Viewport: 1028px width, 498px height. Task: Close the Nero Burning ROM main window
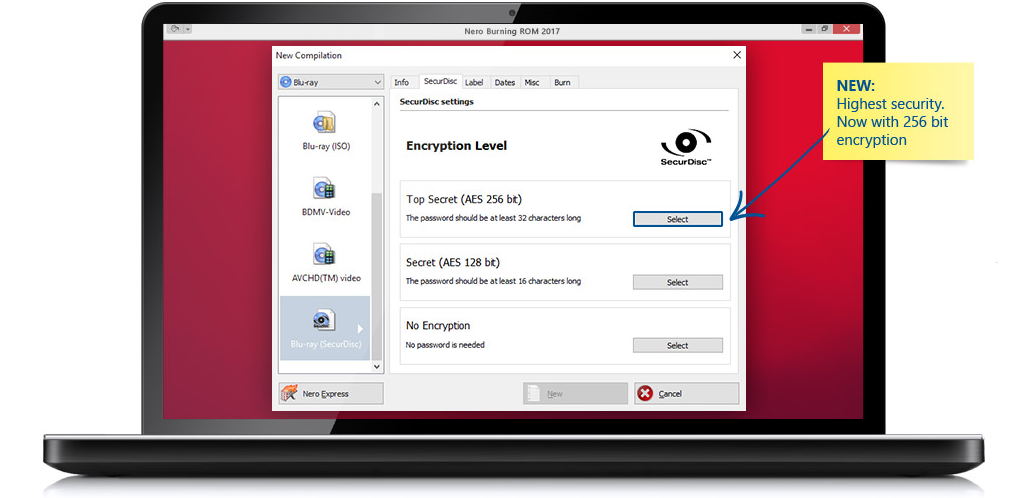tap(846, 29)
